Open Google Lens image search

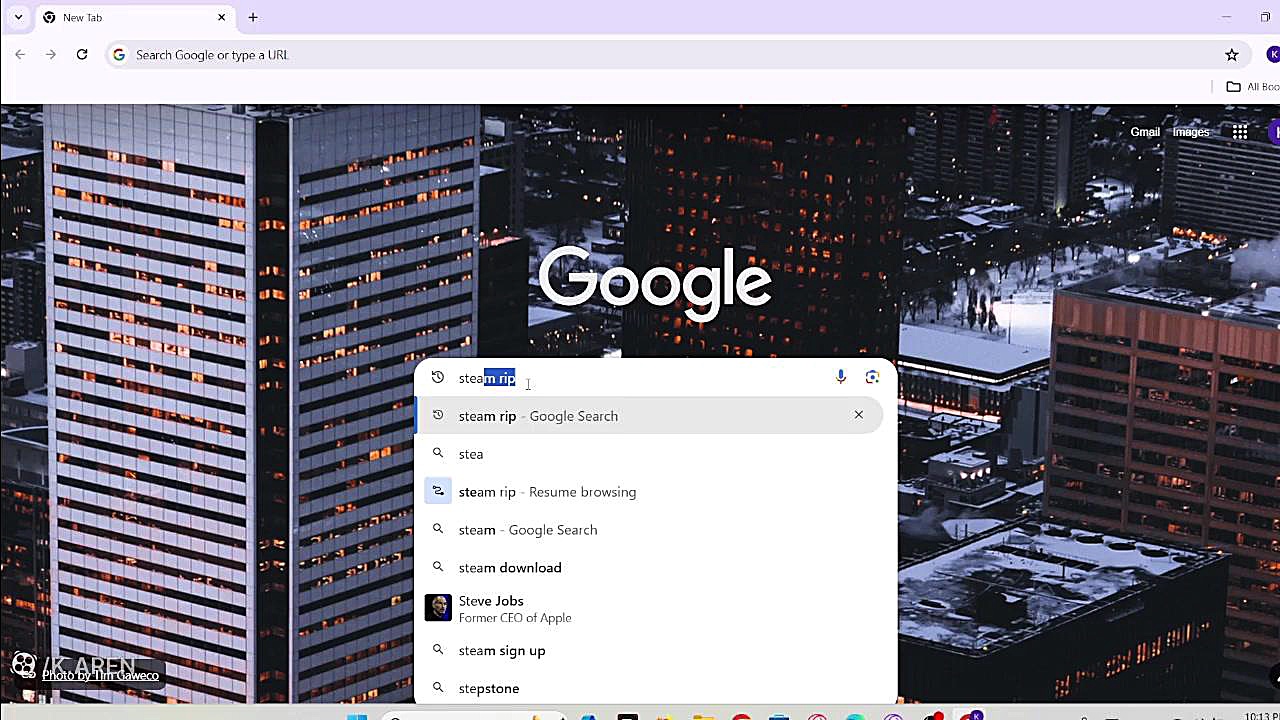tap(872, 377)
